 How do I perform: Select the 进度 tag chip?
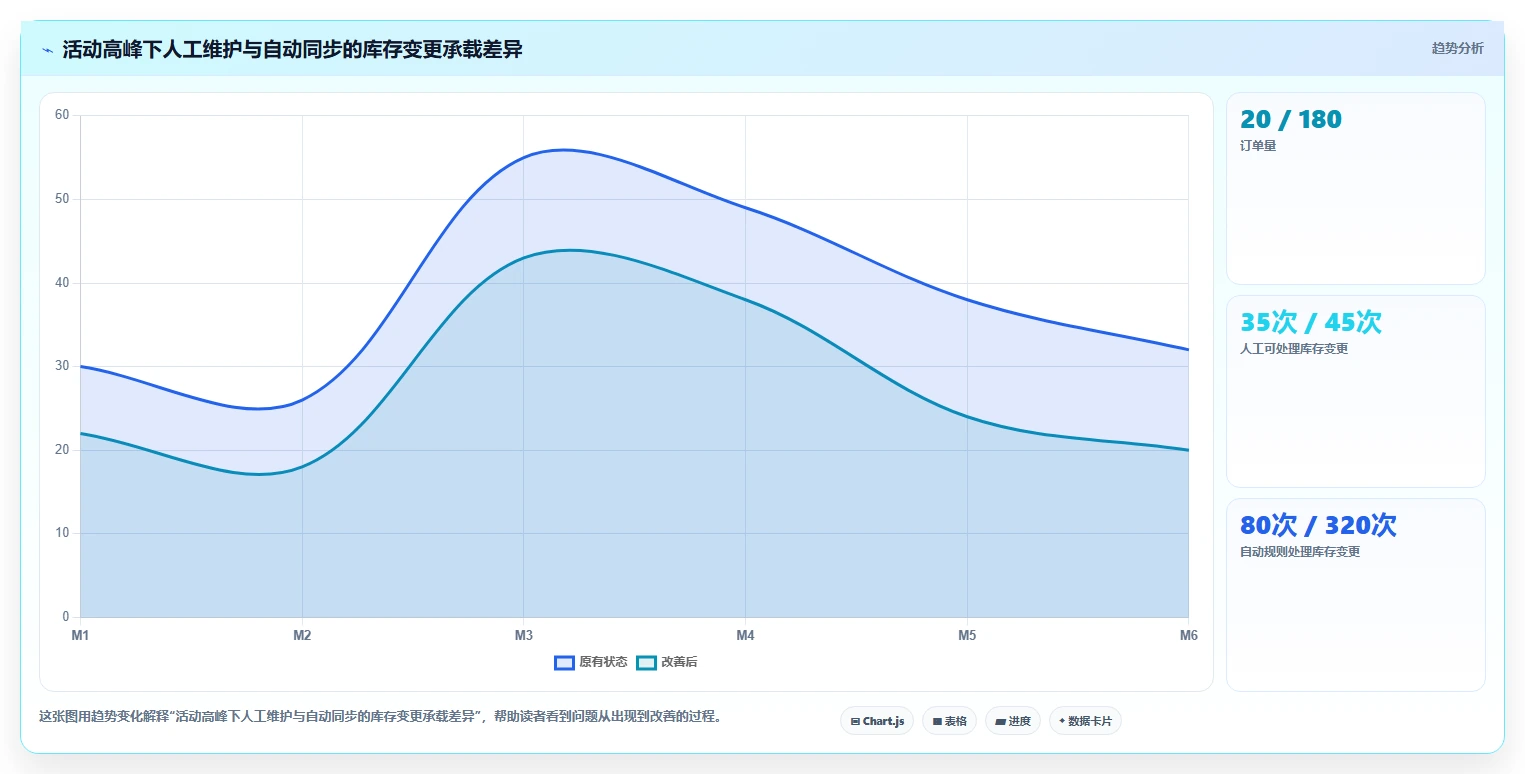point(1013,721)
